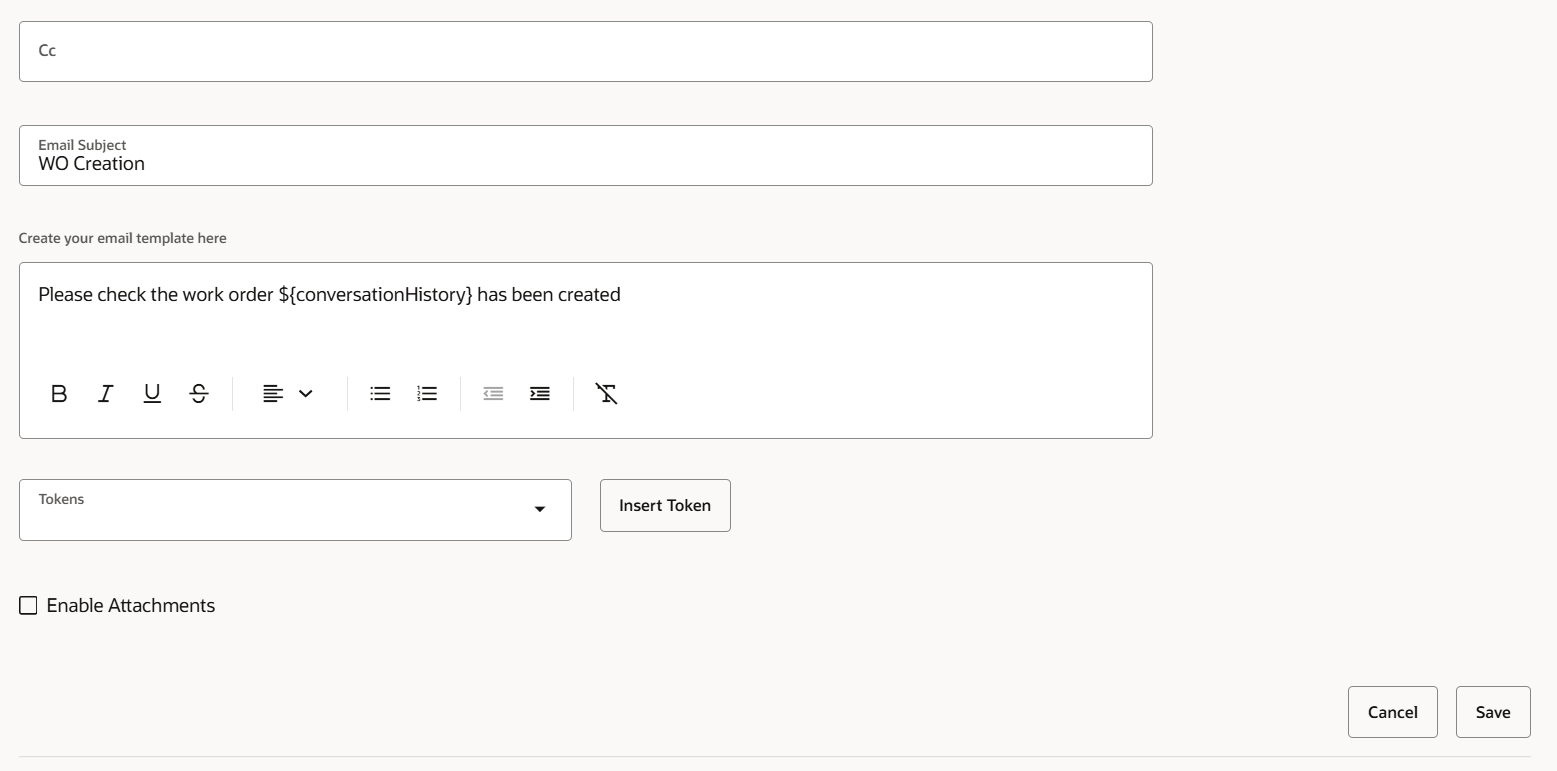Insert a bulleted list

tap(380, 394)
